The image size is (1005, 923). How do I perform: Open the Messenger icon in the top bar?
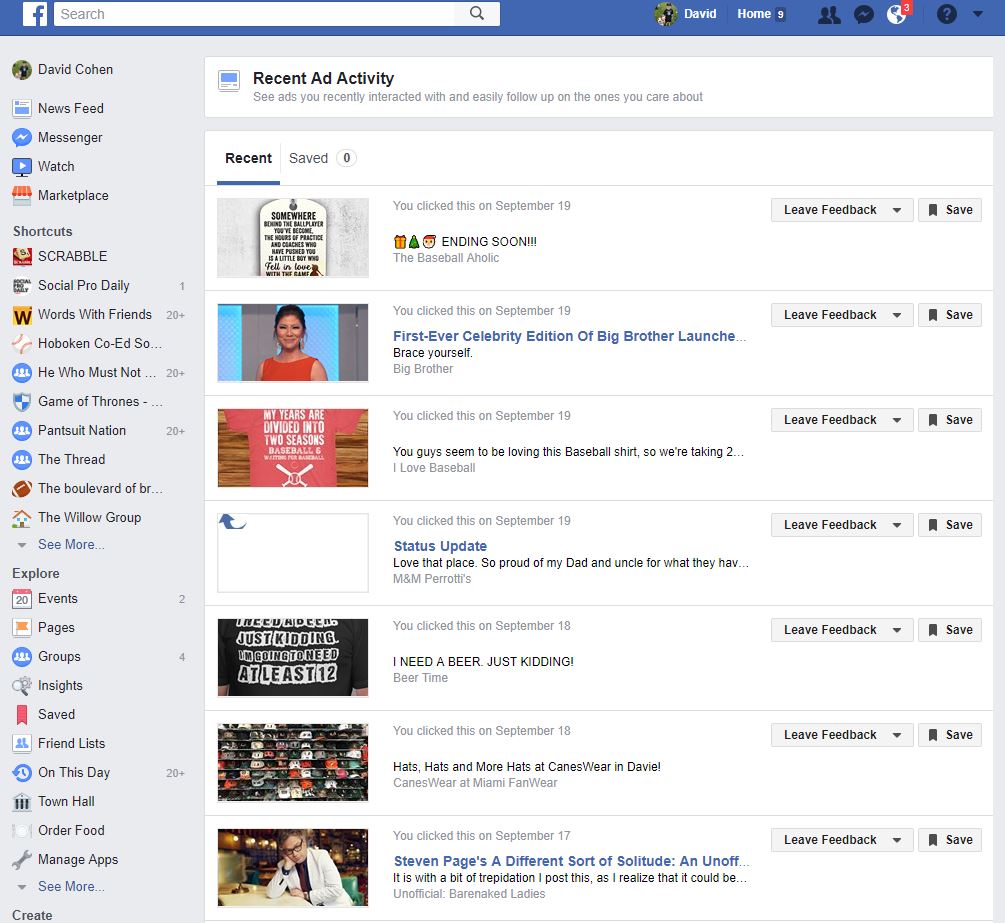coord(863,14)
